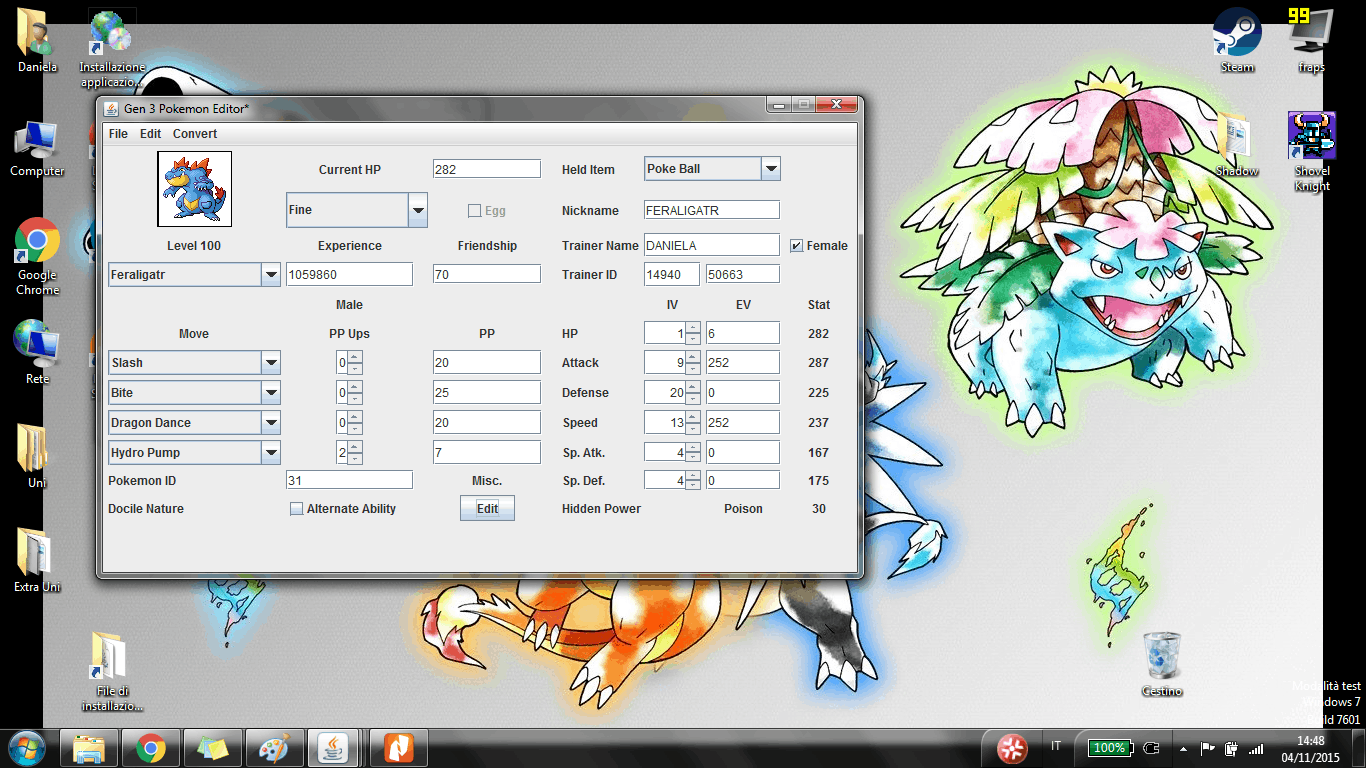Open the Hydro Pump move dropdown

coord(270,453)
